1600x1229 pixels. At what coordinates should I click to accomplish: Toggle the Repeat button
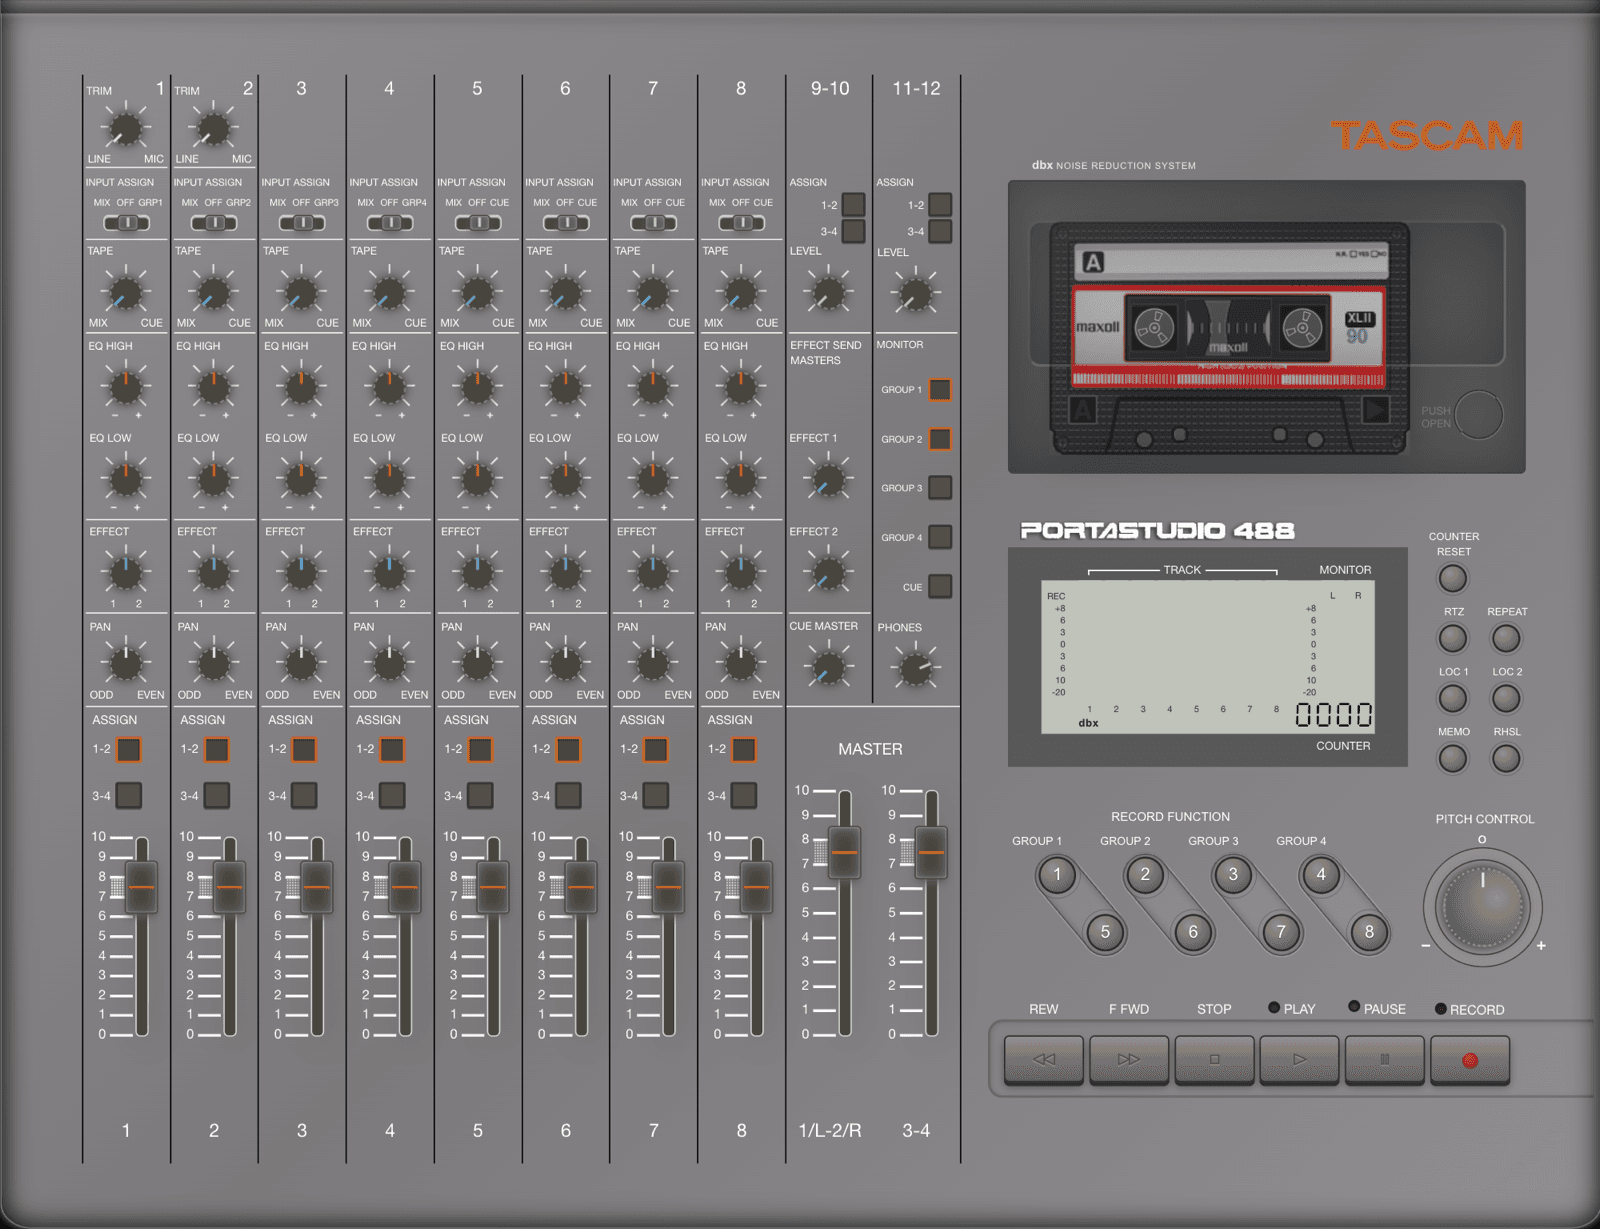1506,638
